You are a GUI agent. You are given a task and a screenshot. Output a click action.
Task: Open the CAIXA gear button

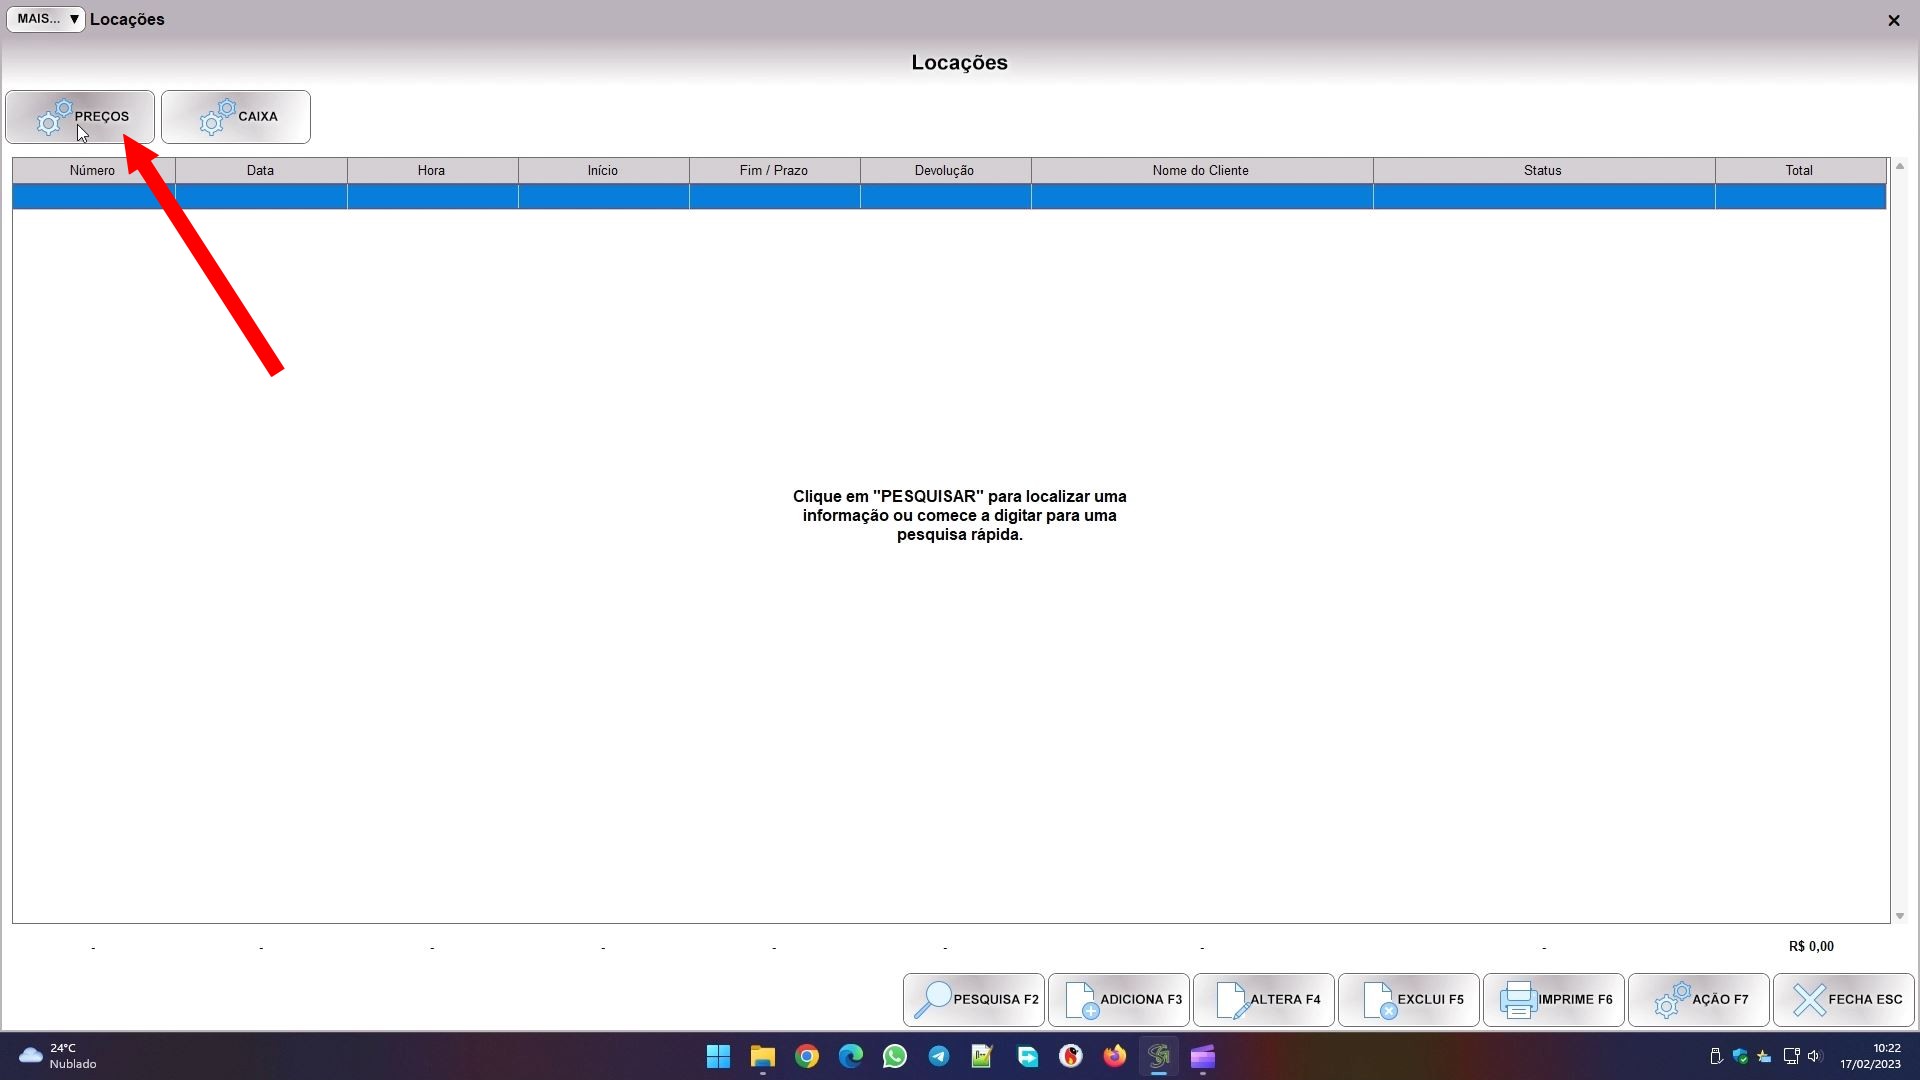coord(236,117)
